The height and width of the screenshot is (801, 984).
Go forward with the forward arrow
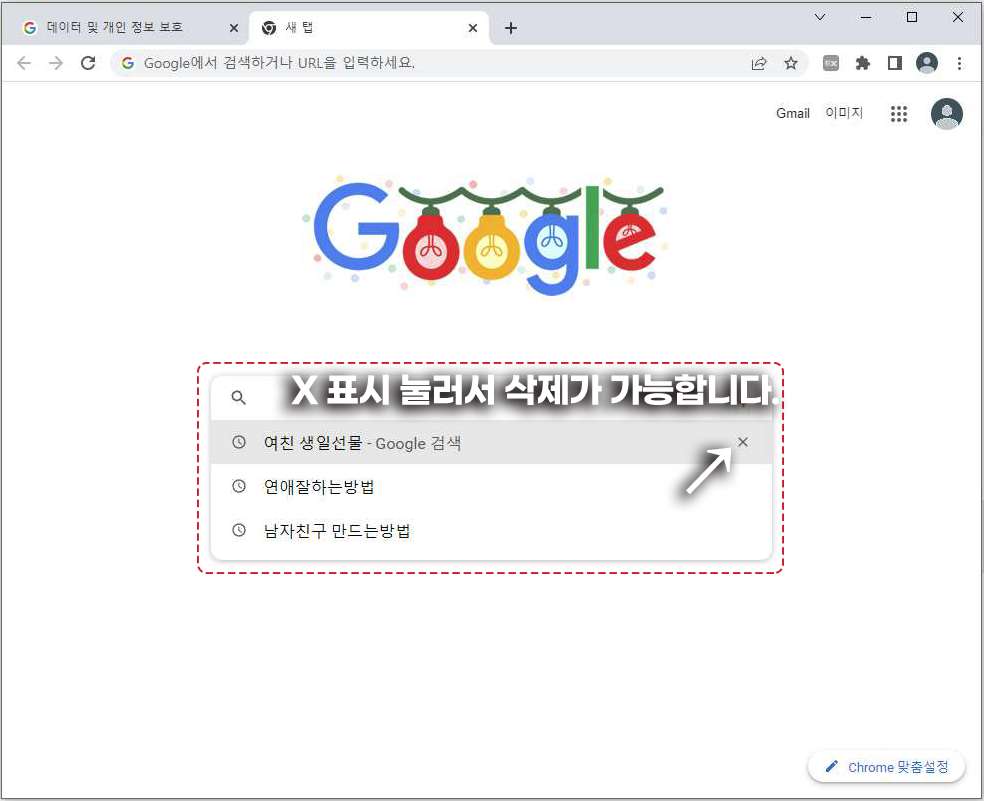56,63
